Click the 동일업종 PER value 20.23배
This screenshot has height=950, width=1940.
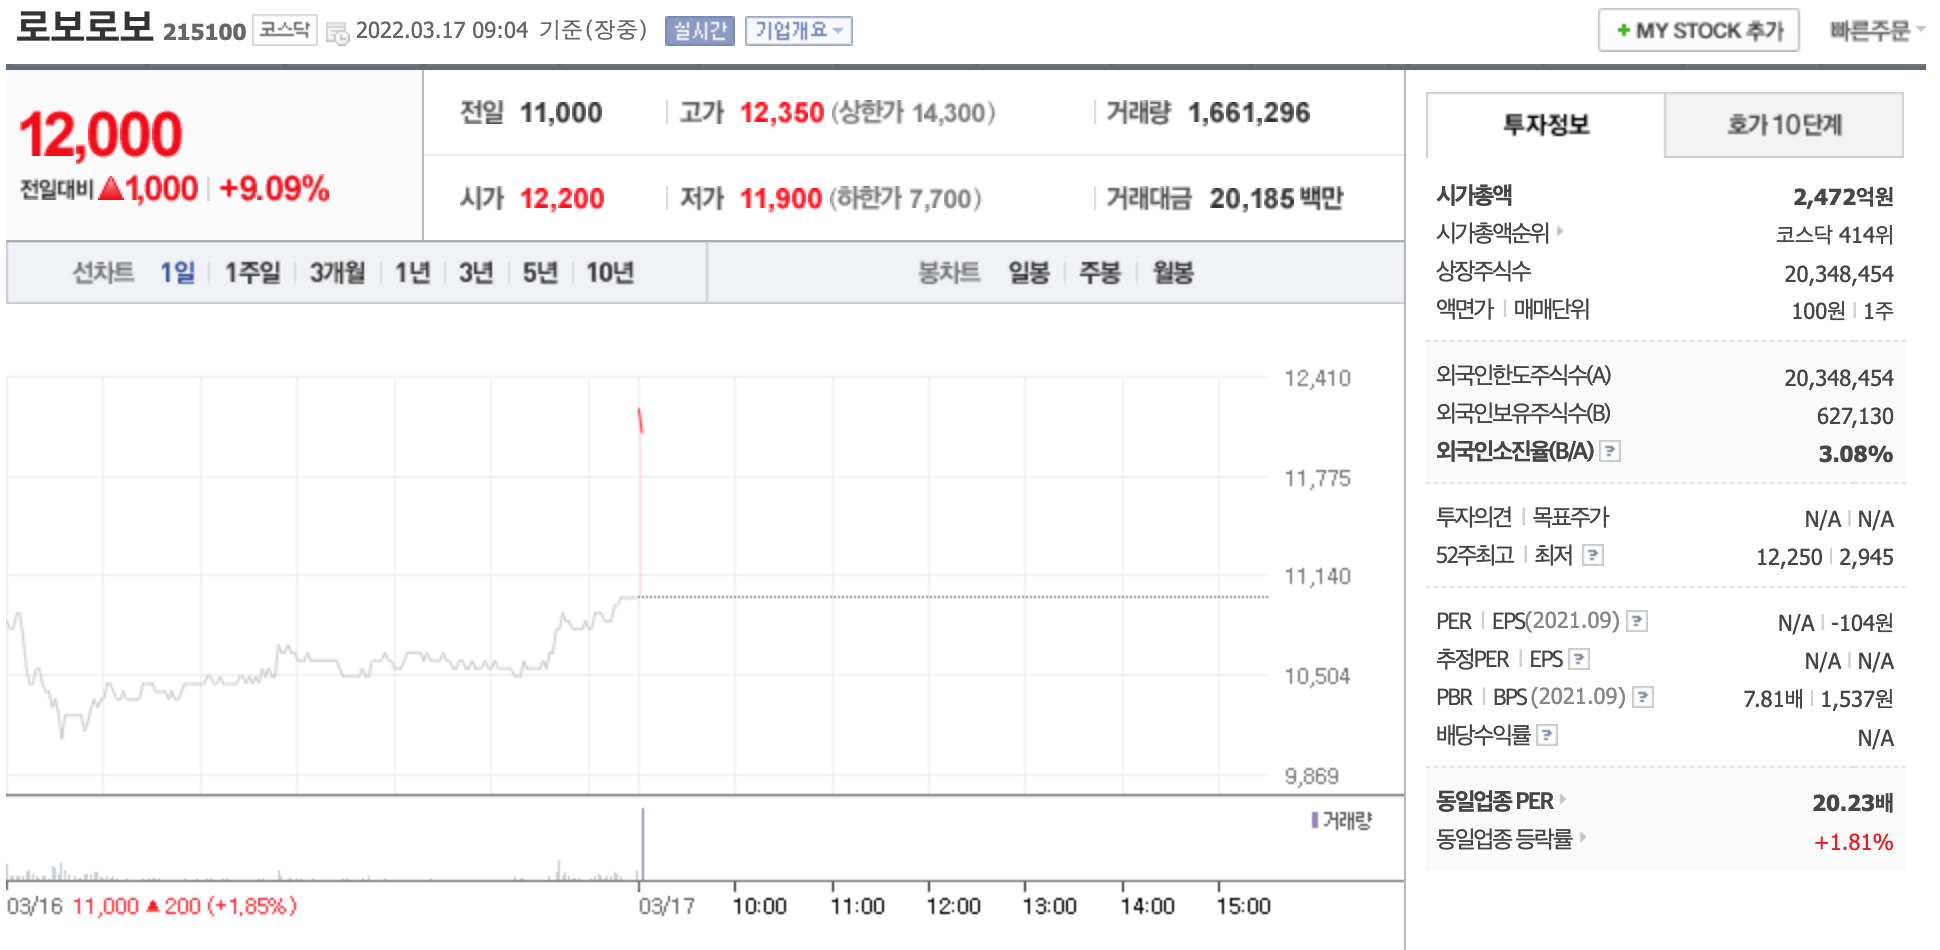pos(1853,802)
